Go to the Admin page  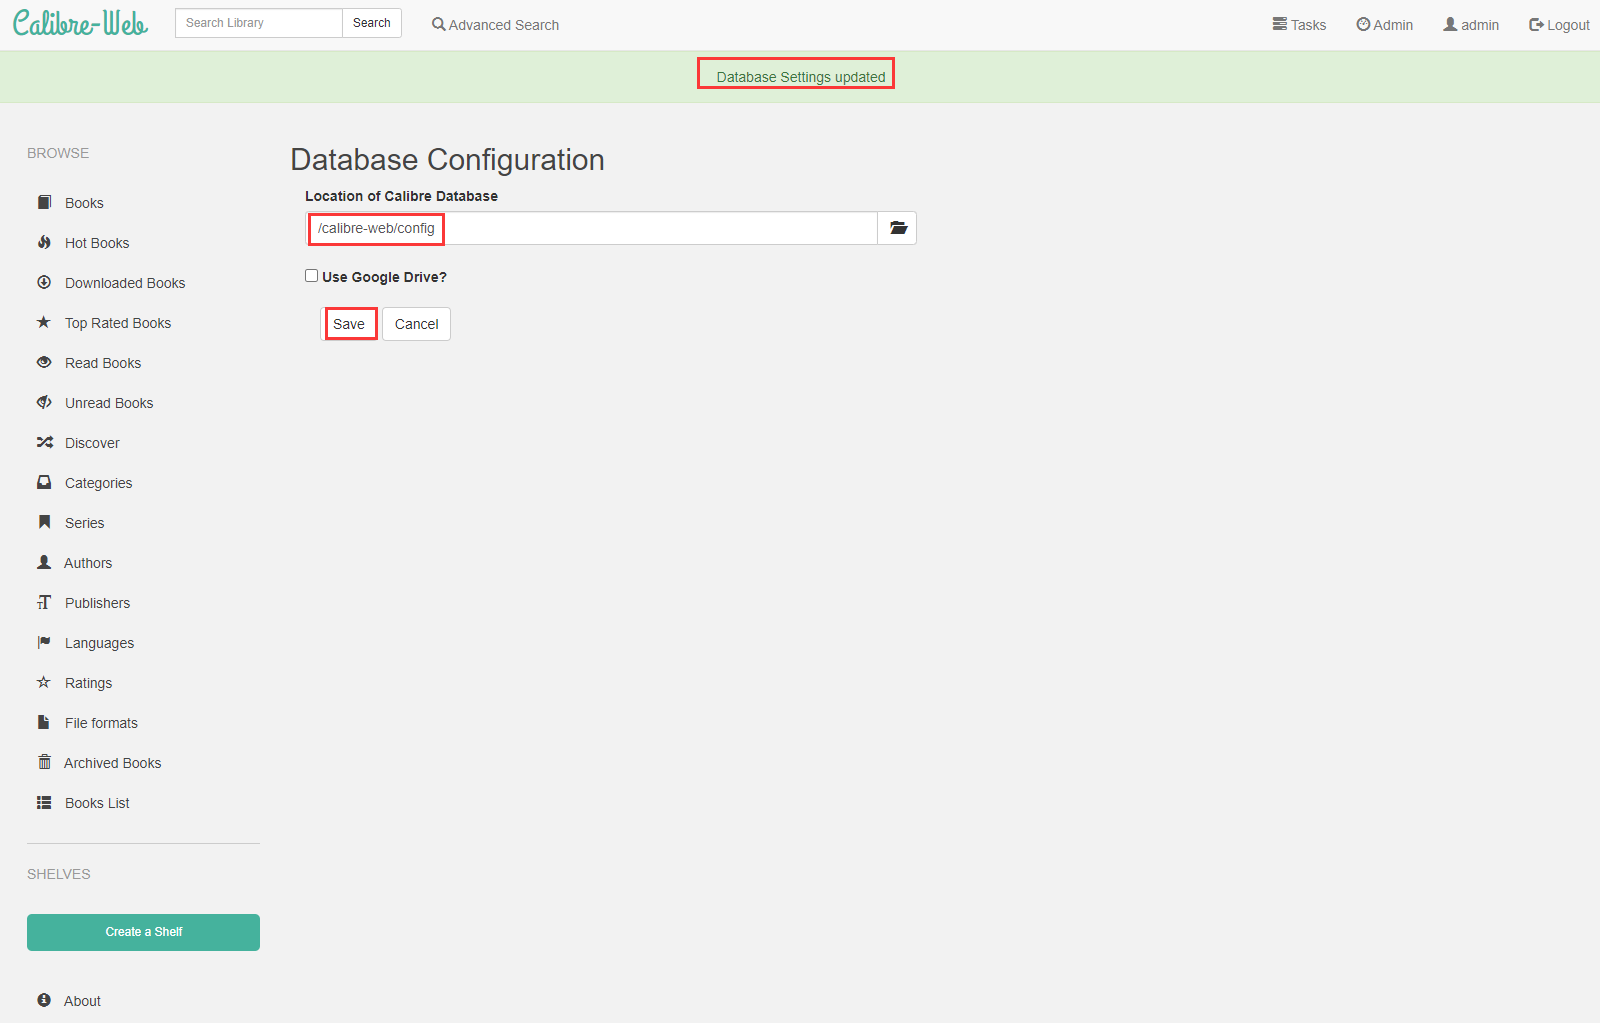pos(1384,25)
